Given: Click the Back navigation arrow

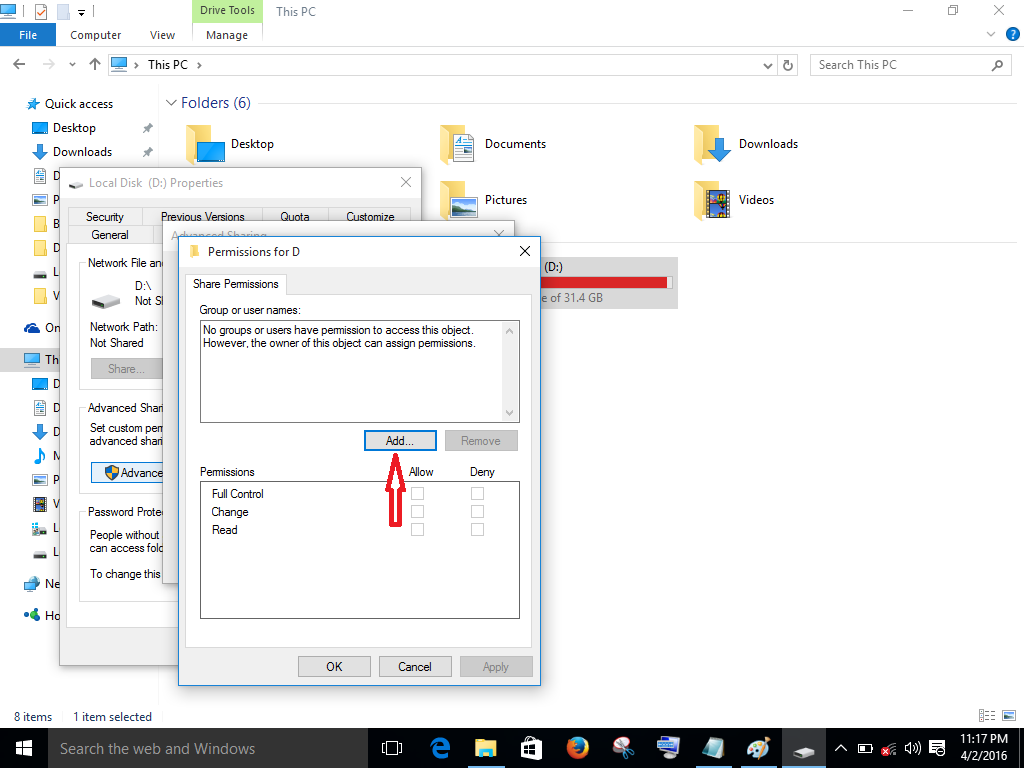Looking at the screenshot, I should pyautogui.click(x=18, y=64).
